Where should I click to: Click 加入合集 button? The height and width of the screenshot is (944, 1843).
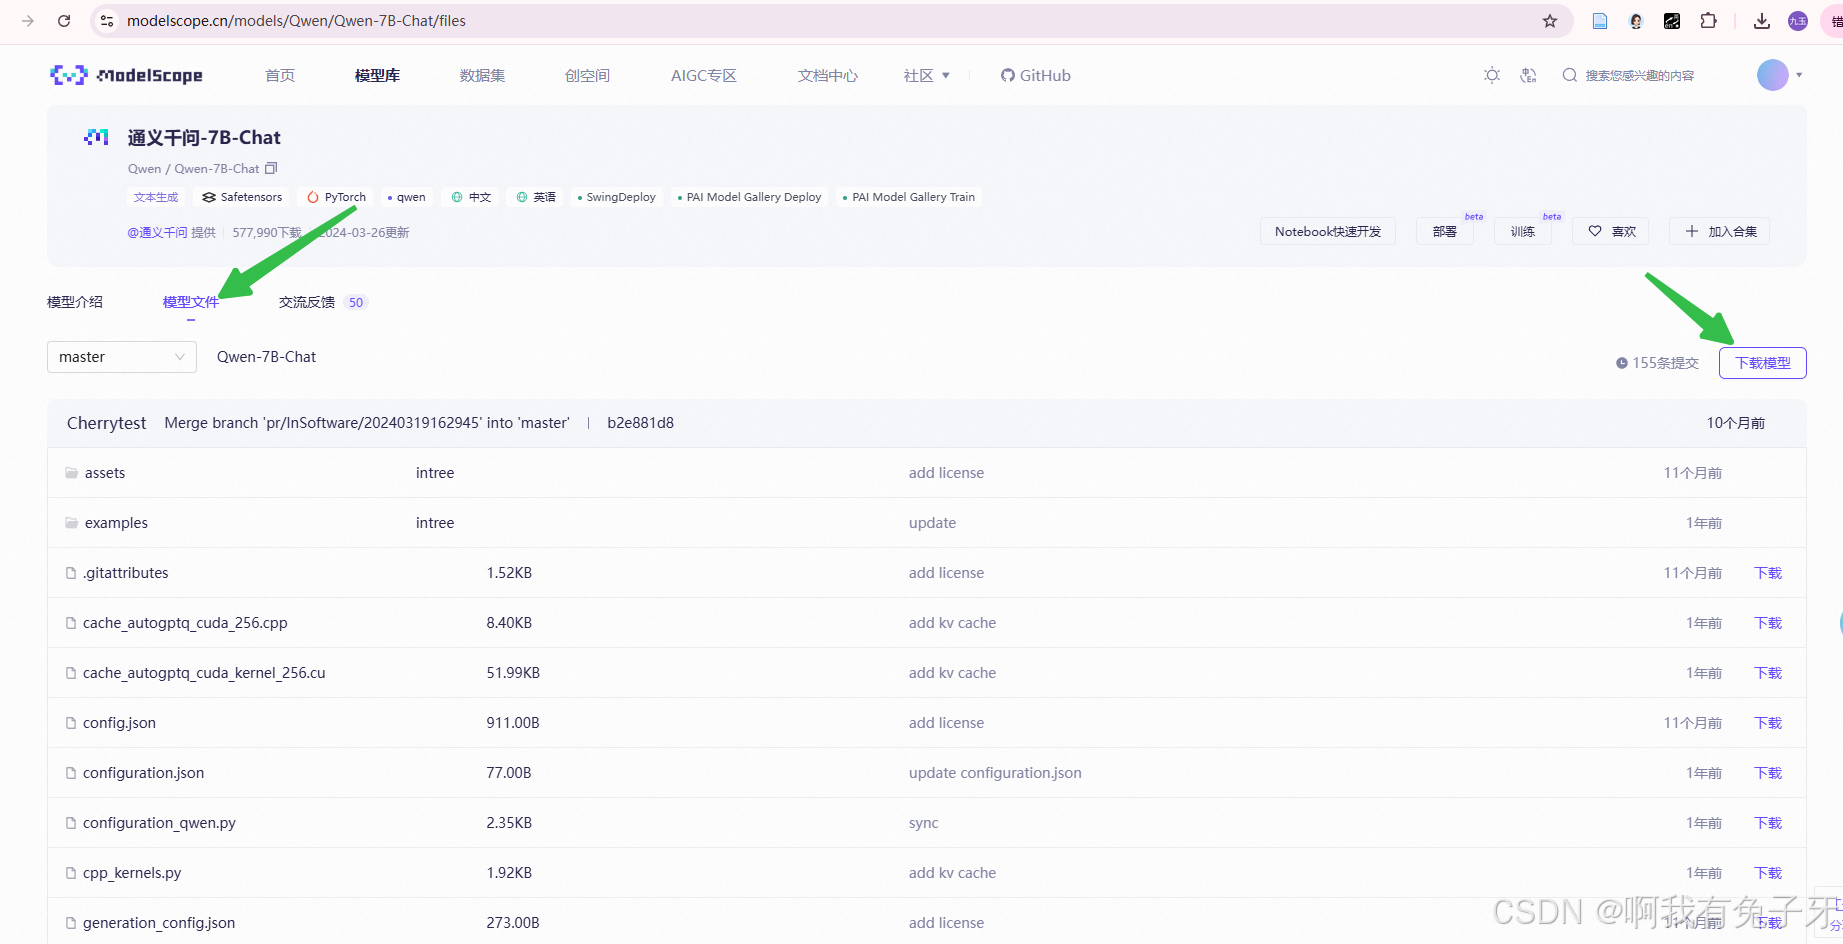[1720, 231]
